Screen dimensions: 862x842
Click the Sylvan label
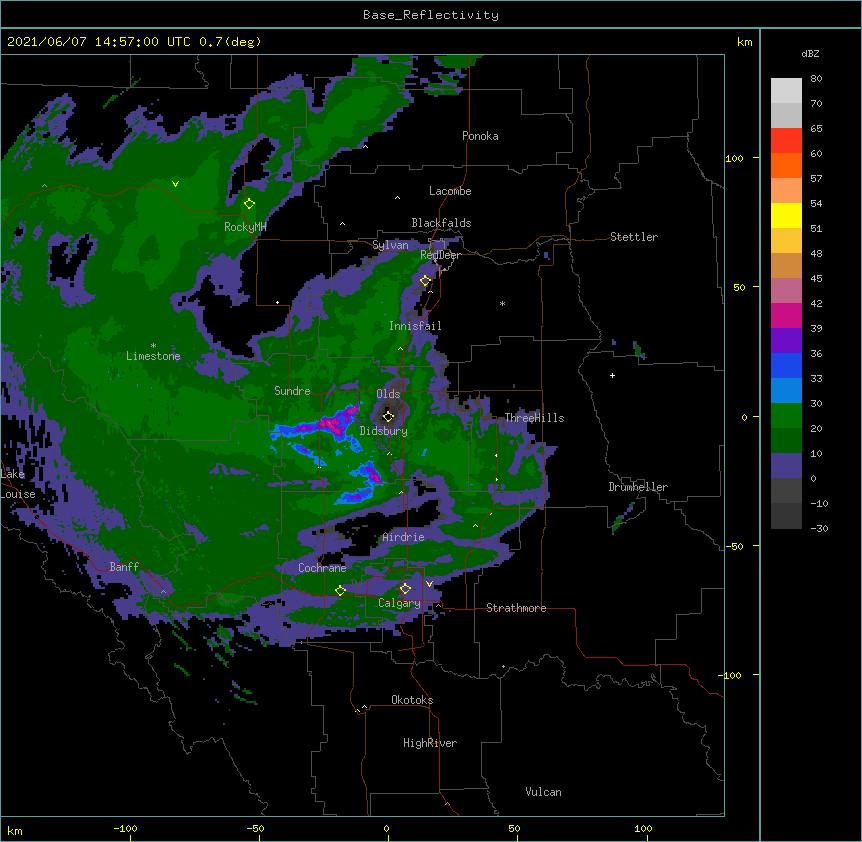(x=390, y=245)
